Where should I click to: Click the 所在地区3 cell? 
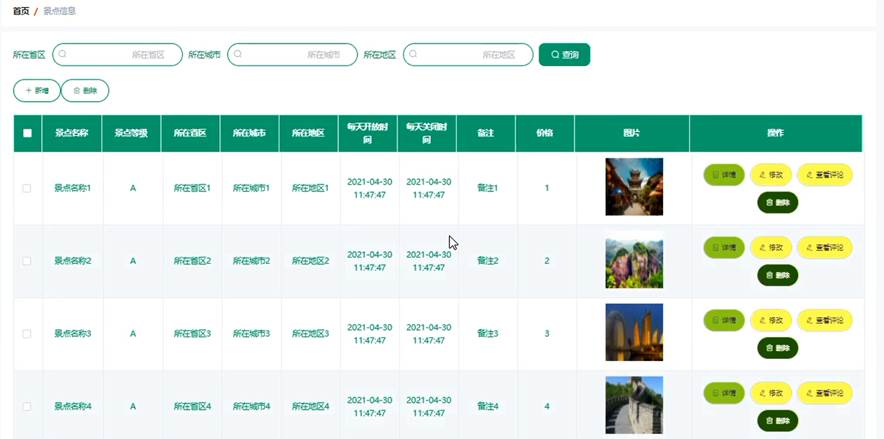pos(311,334)
